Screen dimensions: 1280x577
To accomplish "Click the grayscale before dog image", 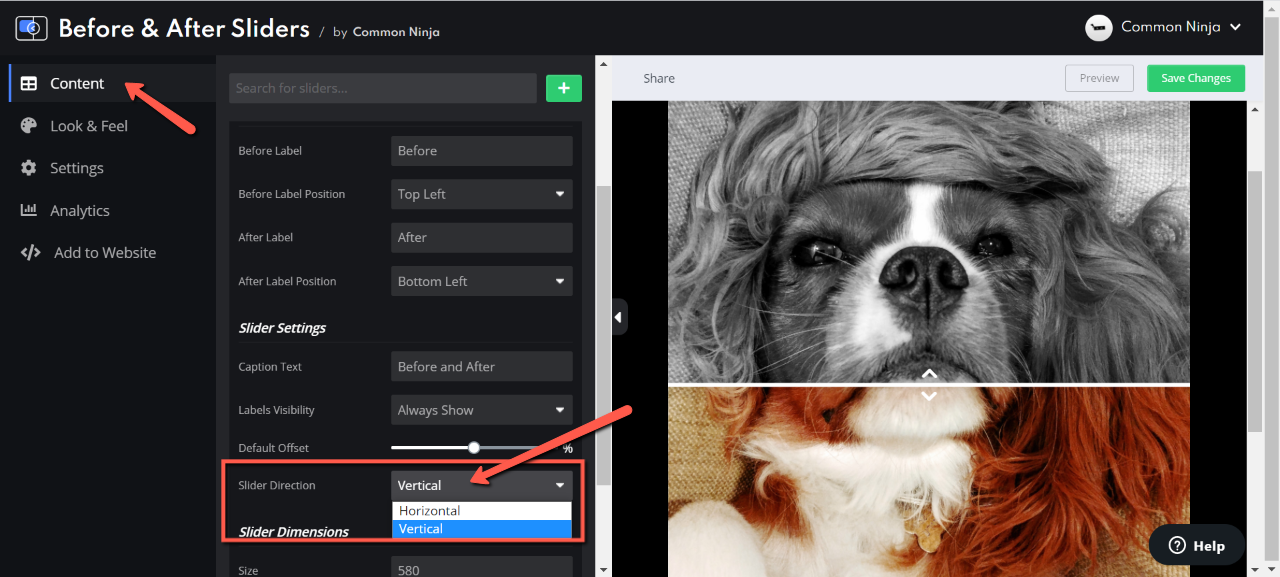I will [x=929, y=240].
